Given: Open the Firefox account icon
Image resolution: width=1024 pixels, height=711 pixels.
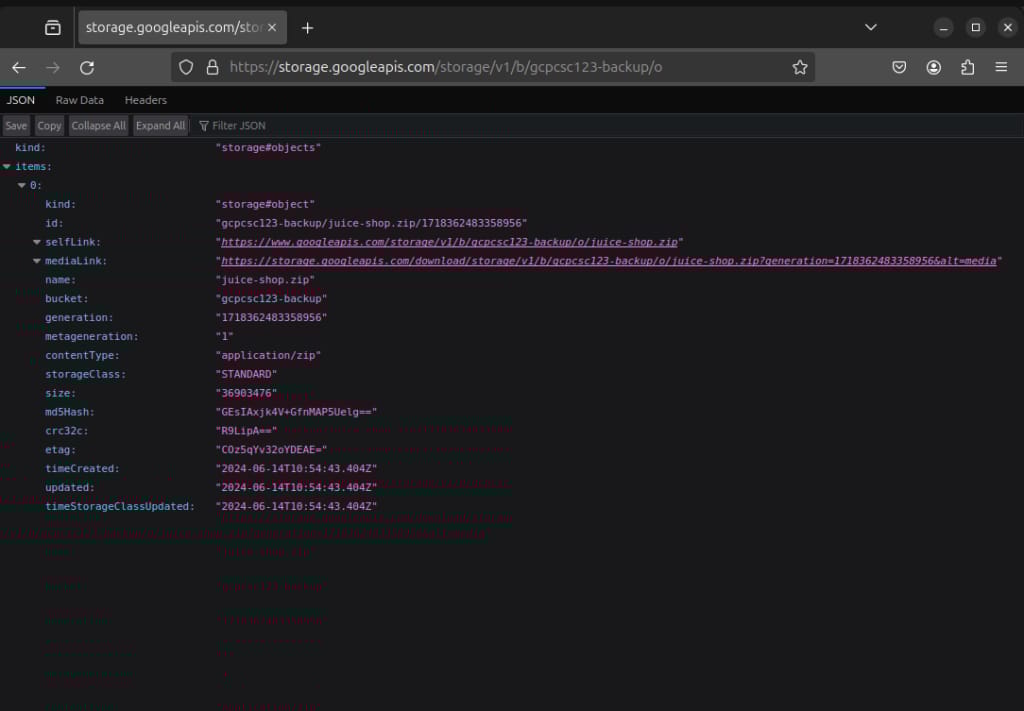Looking at the screenshot, I should 933,67.
